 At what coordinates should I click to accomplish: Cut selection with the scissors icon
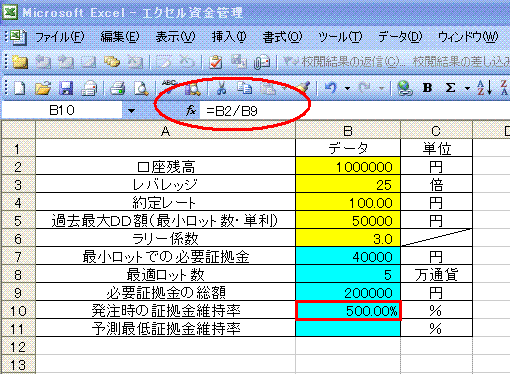tap(221, 88)
